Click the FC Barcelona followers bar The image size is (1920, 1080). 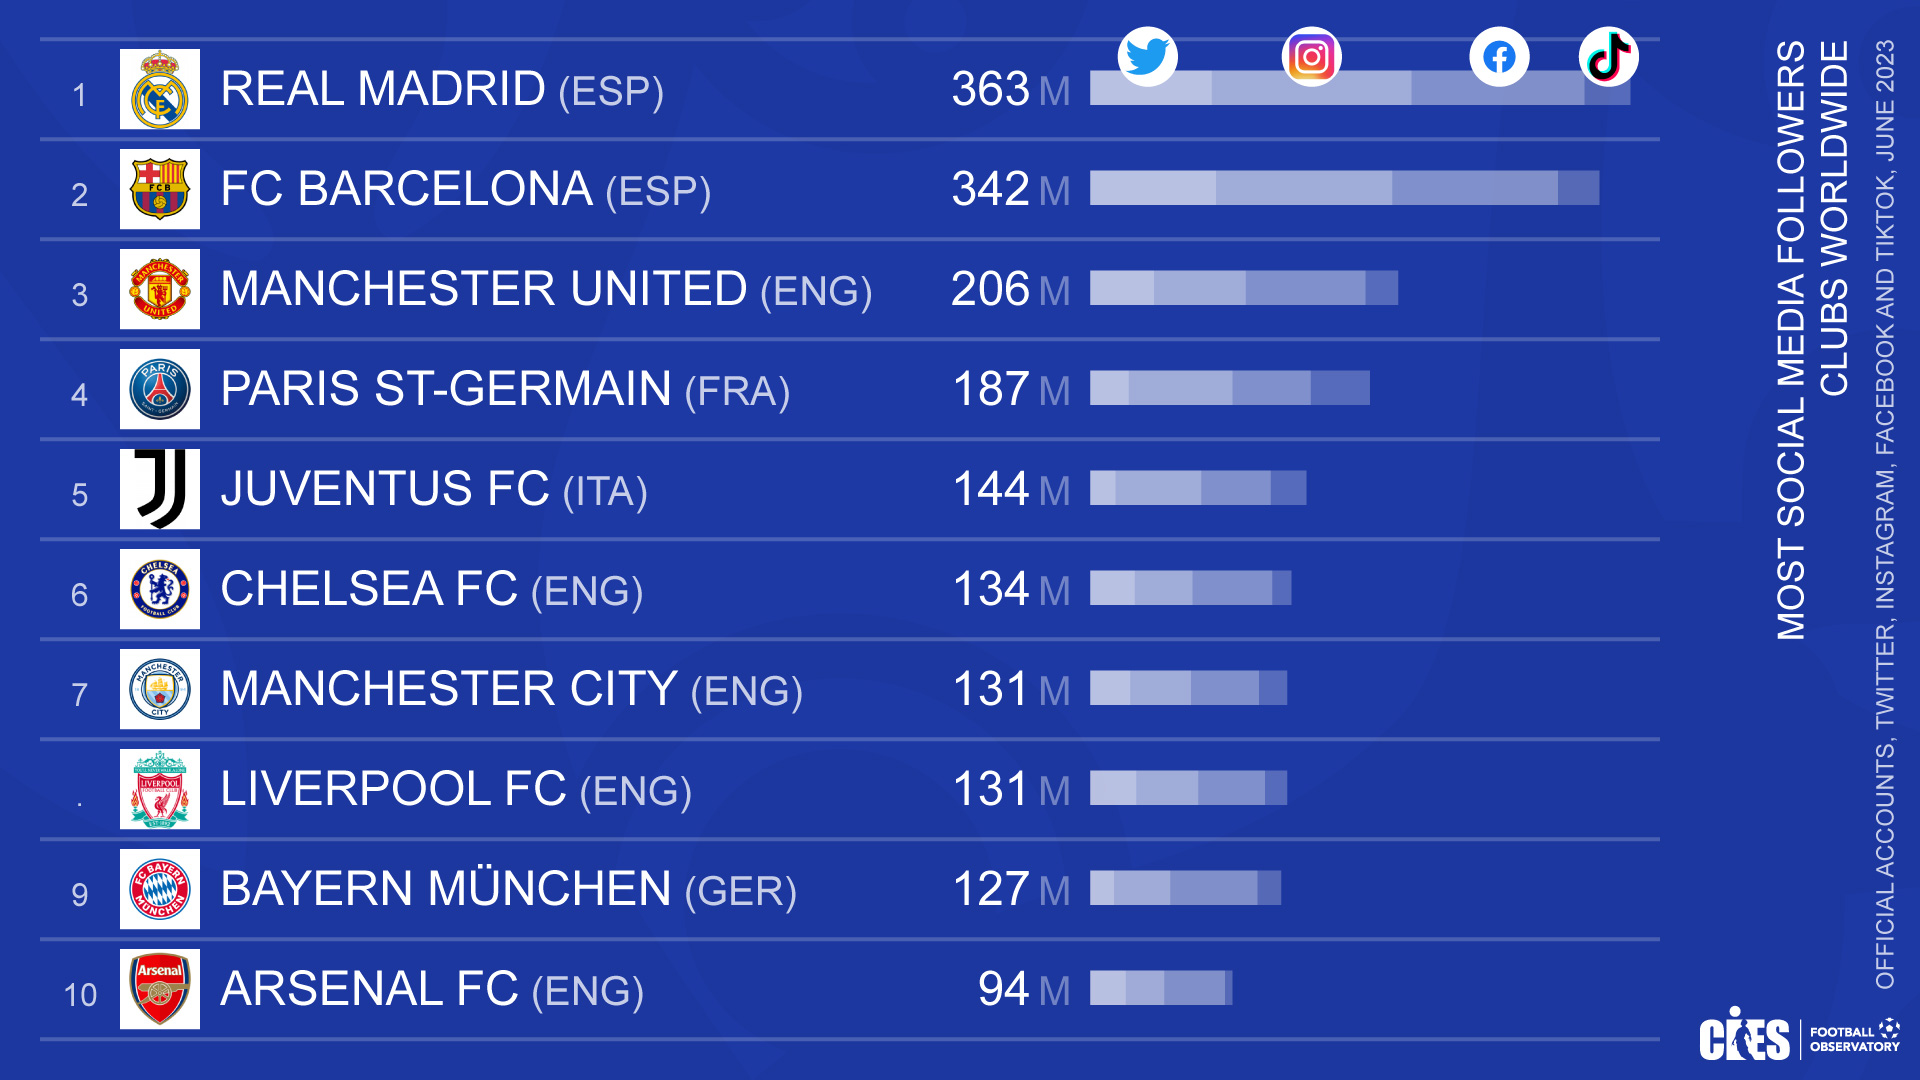[1344, 188]
